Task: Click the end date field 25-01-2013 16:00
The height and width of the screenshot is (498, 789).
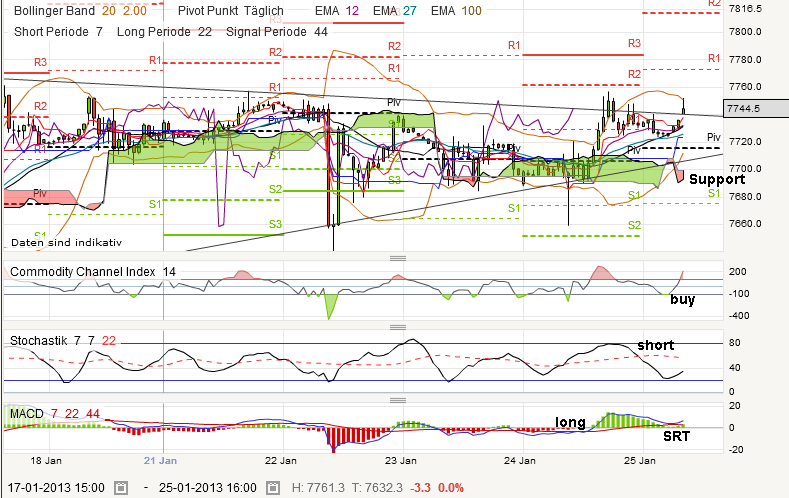Action: (x=208, y=487)
